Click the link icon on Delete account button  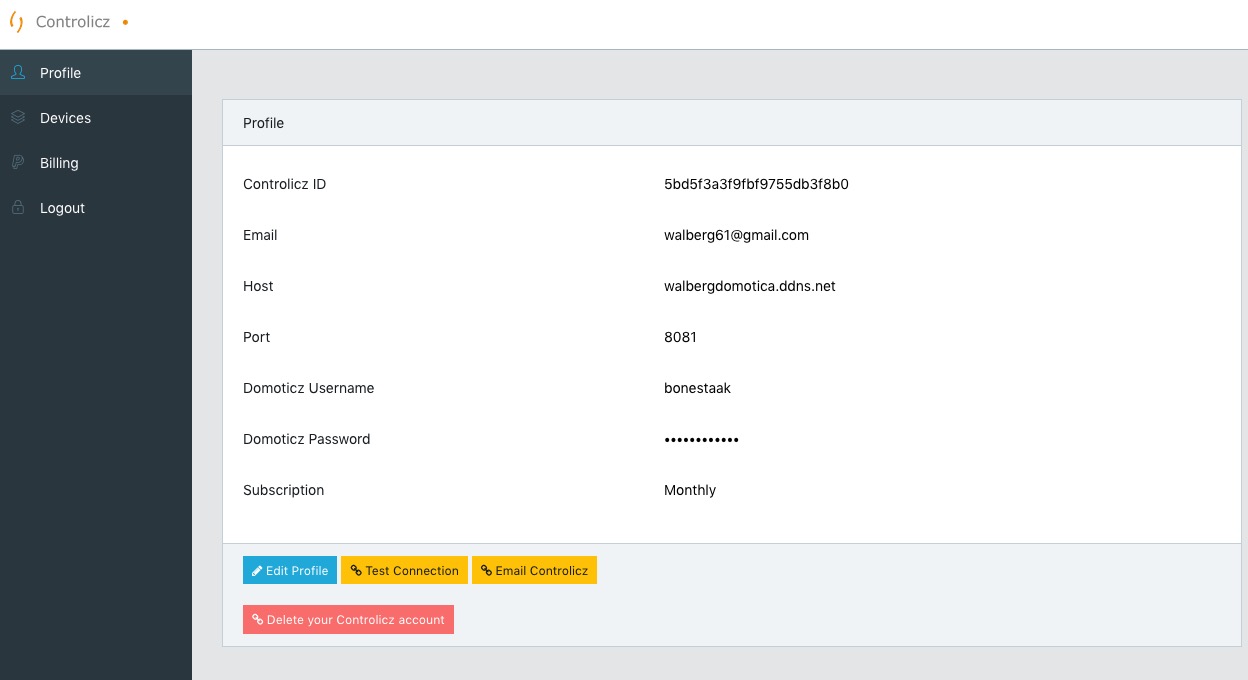(258, 619)
